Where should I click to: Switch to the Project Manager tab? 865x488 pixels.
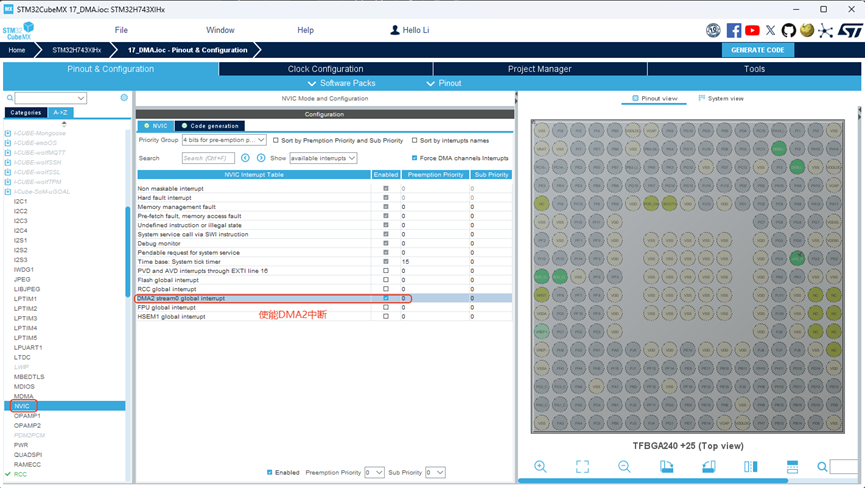pyautogui.click(x=540, y=69)
